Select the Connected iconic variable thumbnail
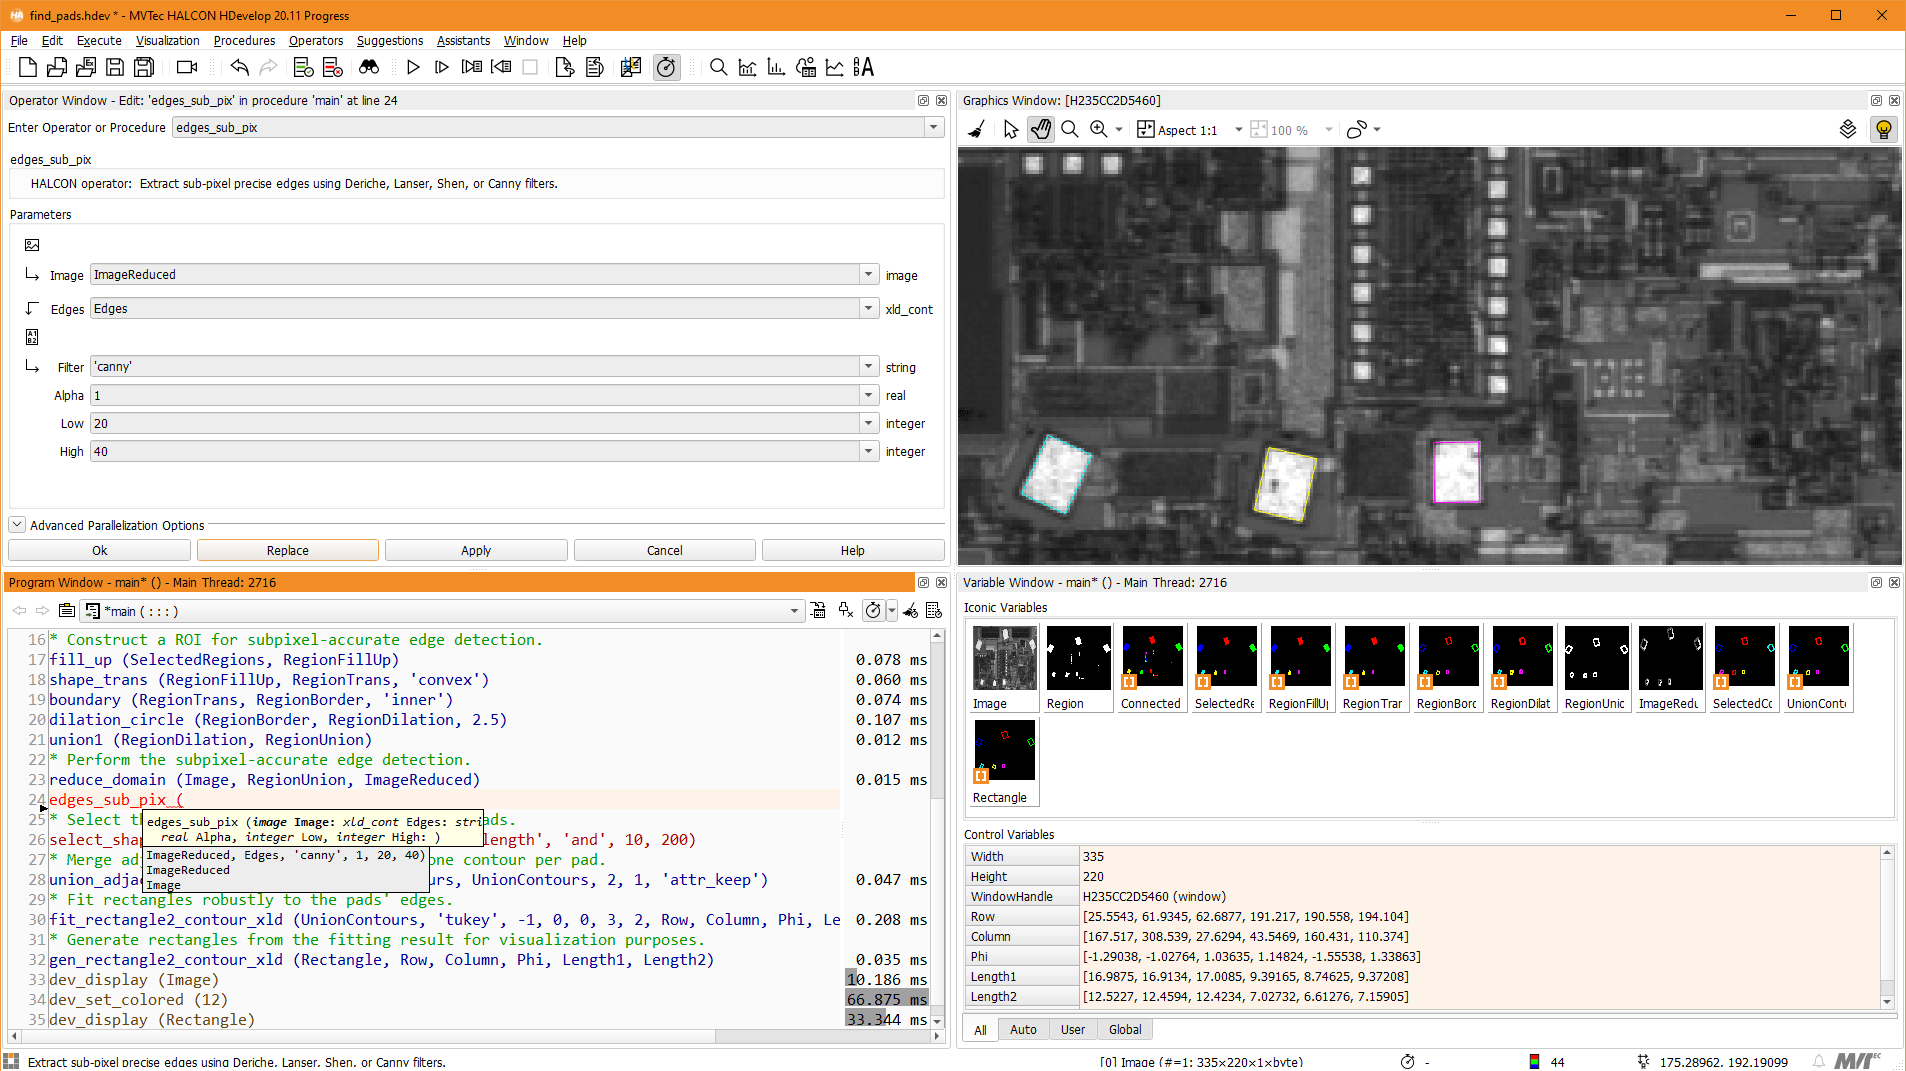Viewport: 1906px width, 1071px height. (x=1152, y=667)
